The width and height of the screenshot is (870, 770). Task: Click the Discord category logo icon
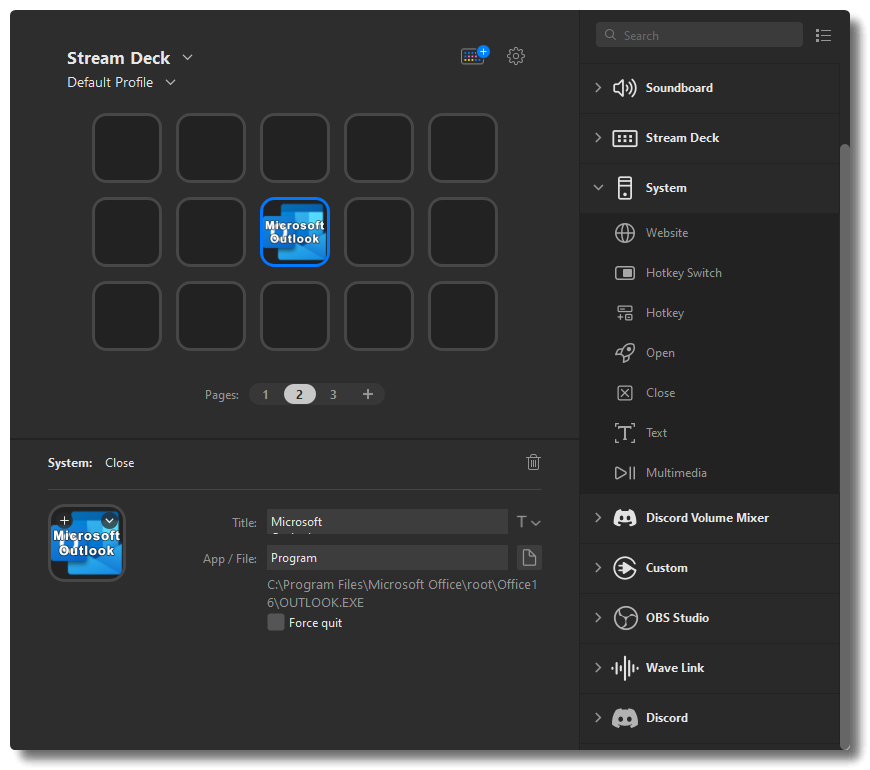click(x=625, y=718)
